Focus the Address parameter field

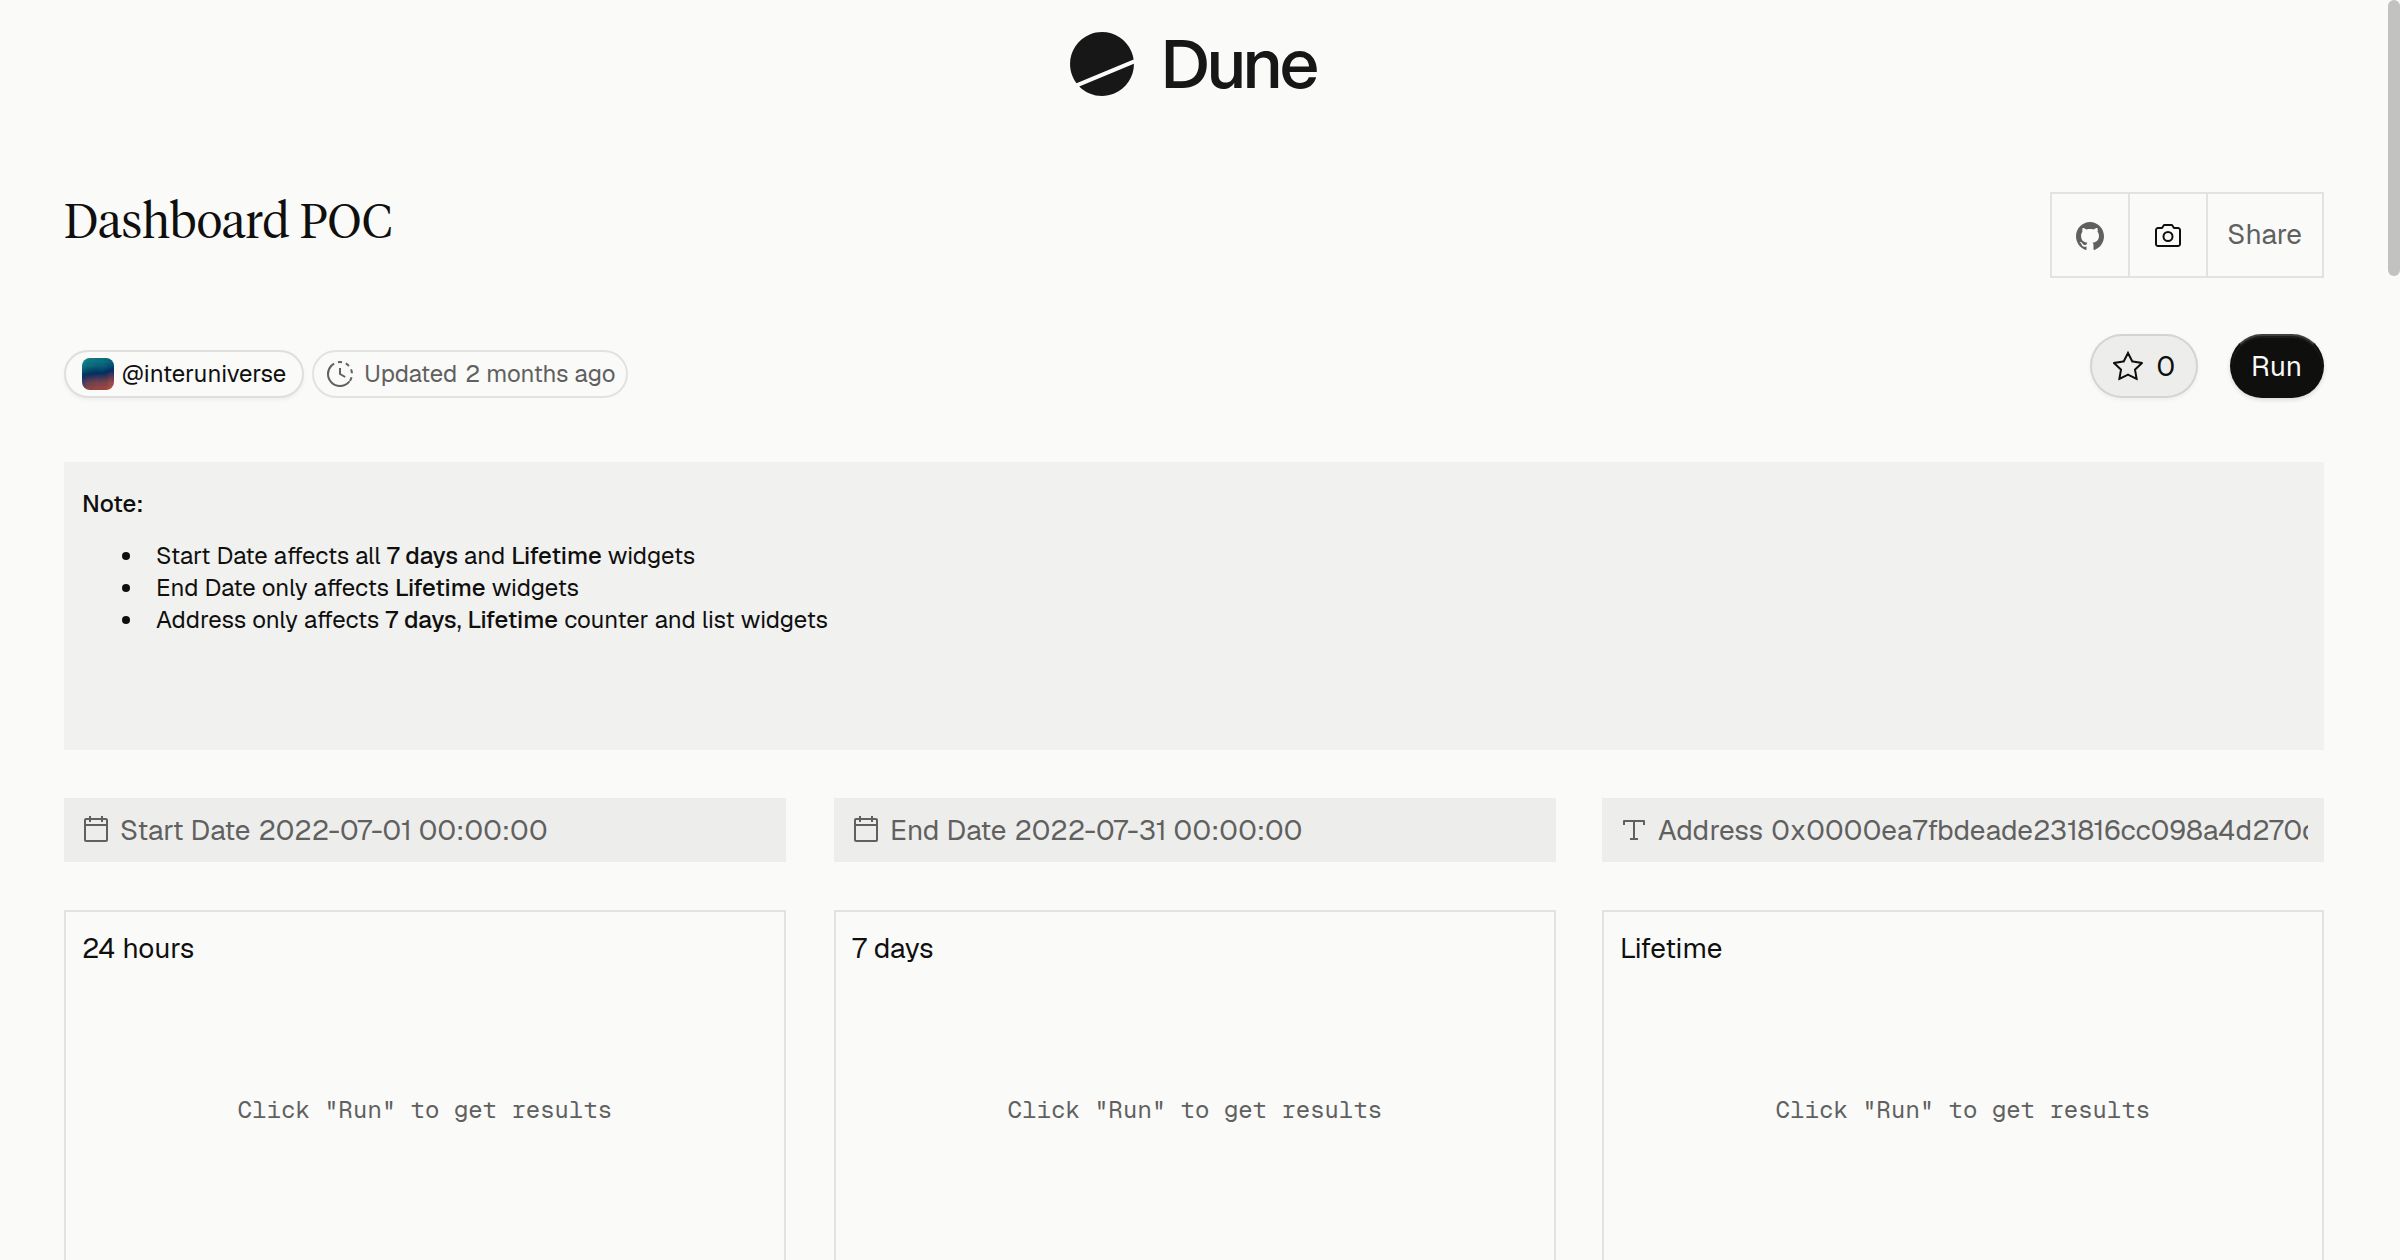(x=1963, y=830)
